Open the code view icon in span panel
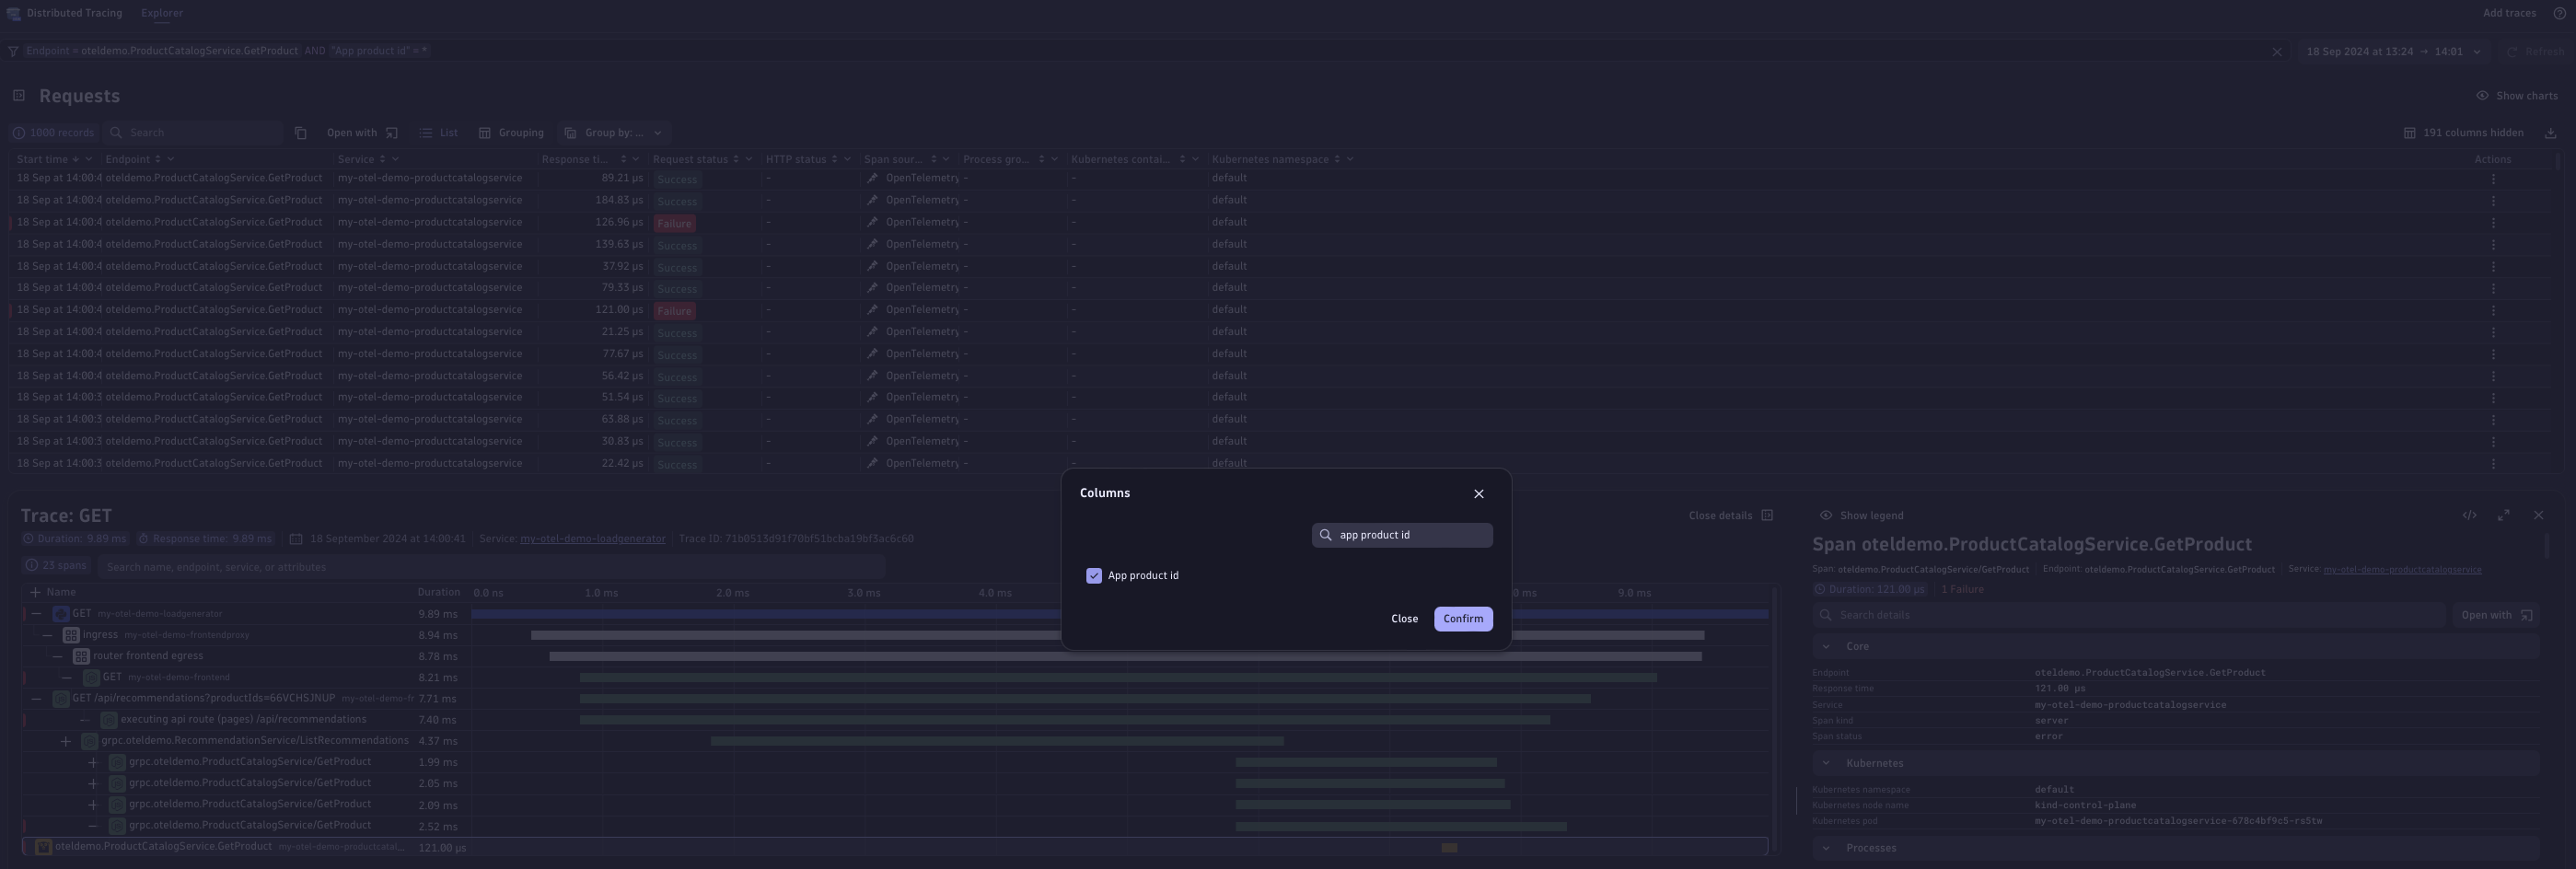This screenshot has width=2576, height=869. (2470, 515)
